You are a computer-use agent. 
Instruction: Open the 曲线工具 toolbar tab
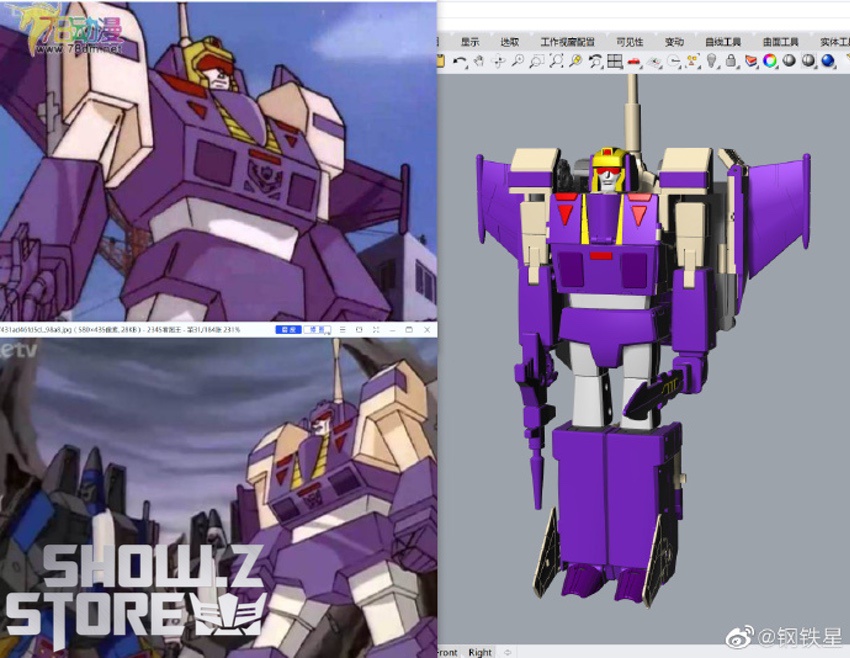[x=723, y=42]
